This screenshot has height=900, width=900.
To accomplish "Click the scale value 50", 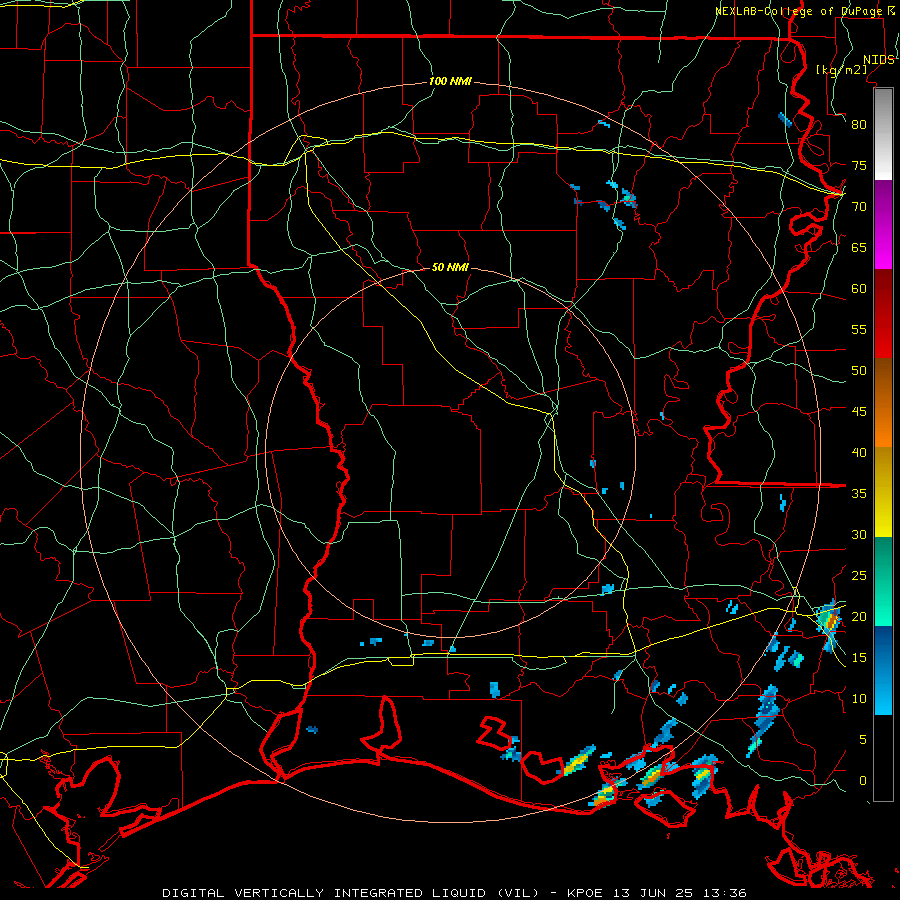I will click(859, 371).
